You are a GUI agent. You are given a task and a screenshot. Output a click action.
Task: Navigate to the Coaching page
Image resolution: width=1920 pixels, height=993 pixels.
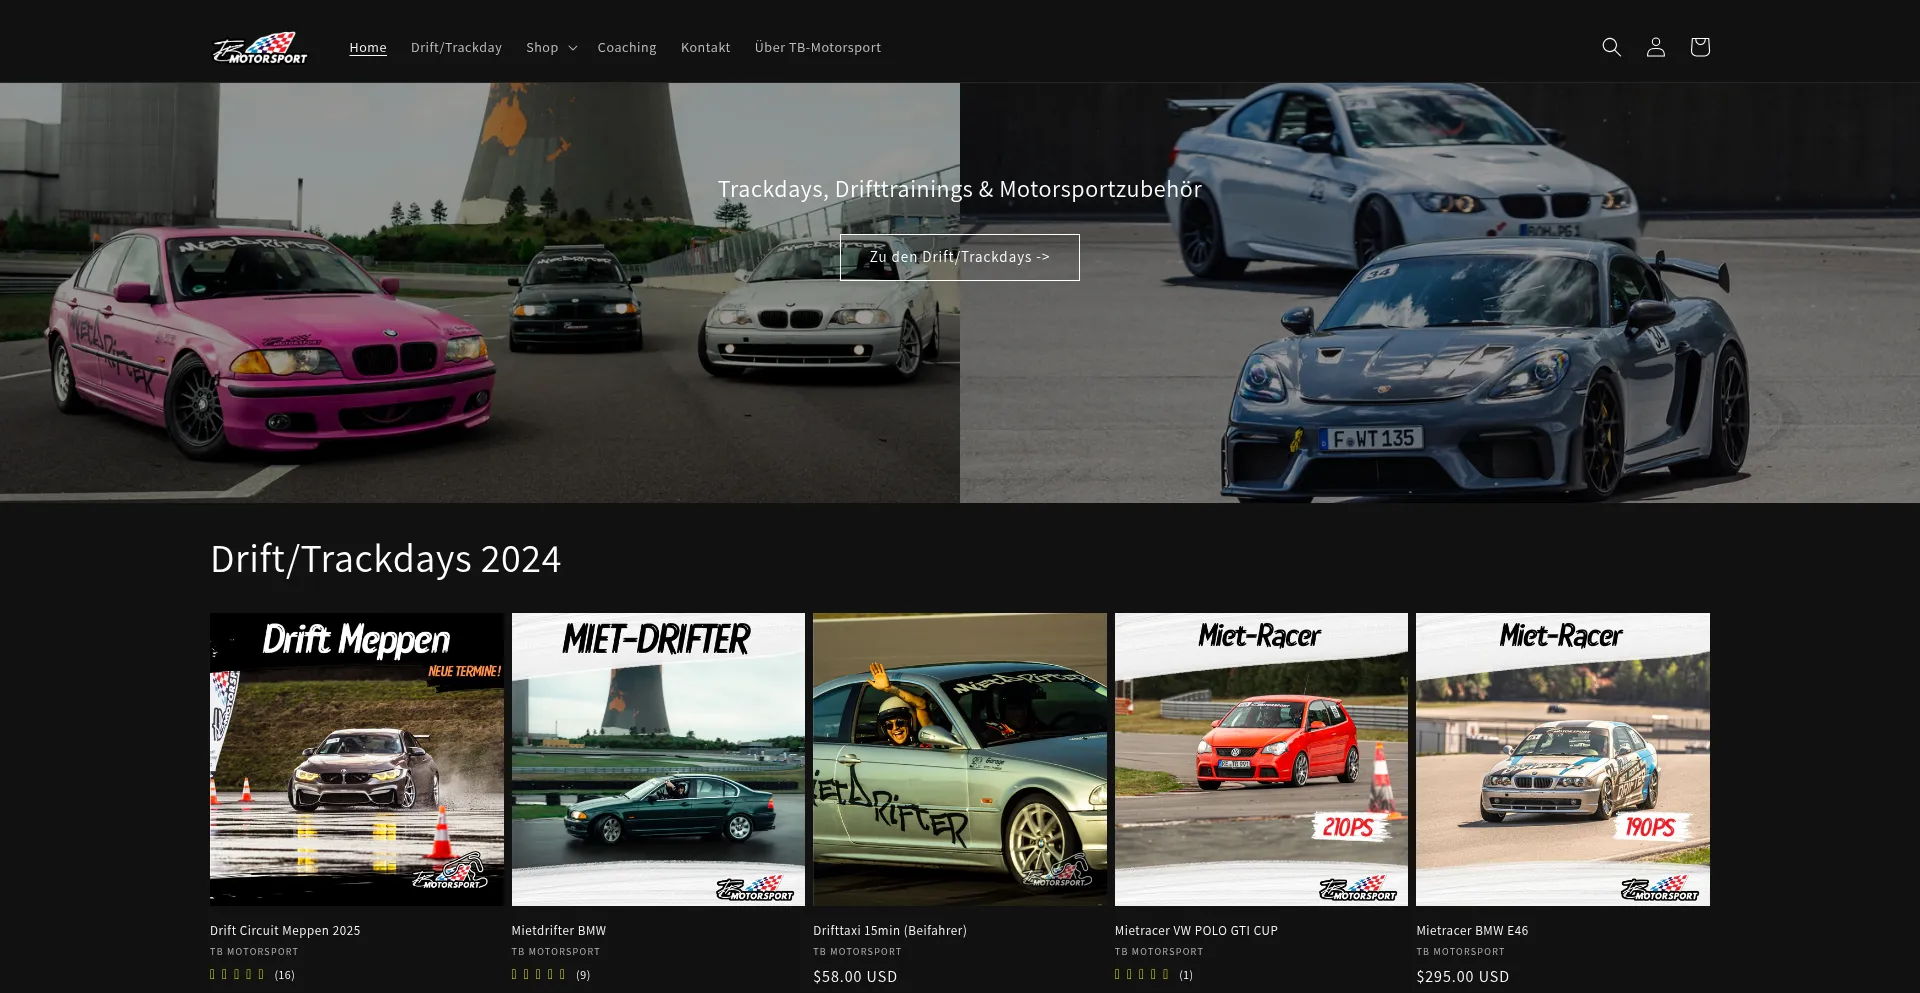pos(627,47)
